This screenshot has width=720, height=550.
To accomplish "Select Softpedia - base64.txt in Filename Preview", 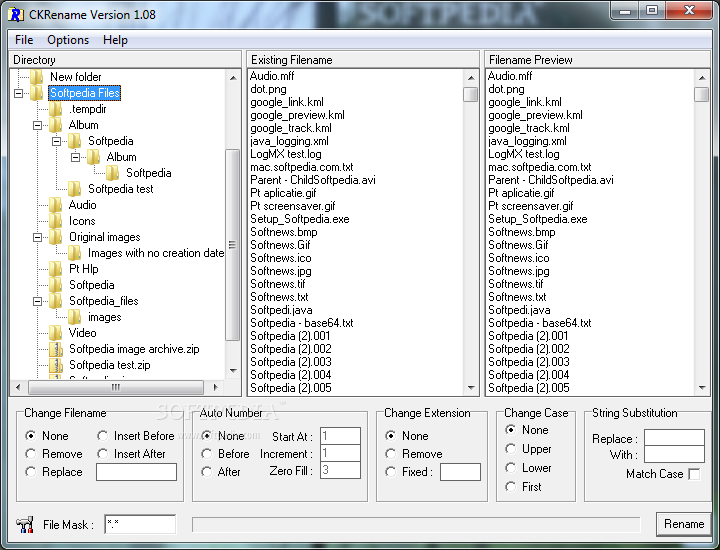I will 540,323.
